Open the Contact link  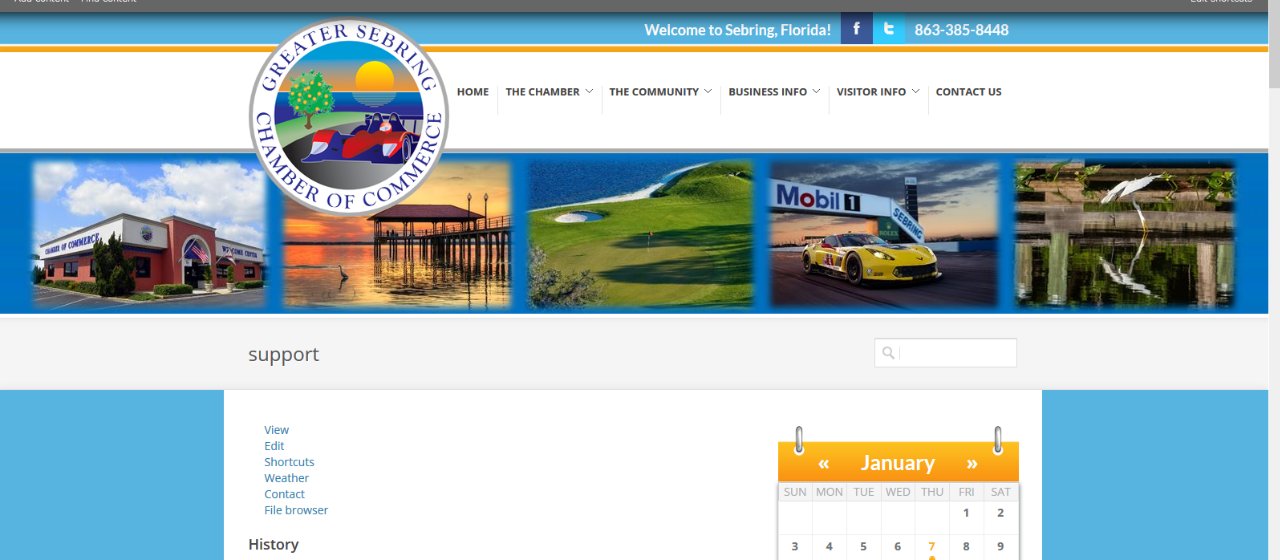[284, 494]
